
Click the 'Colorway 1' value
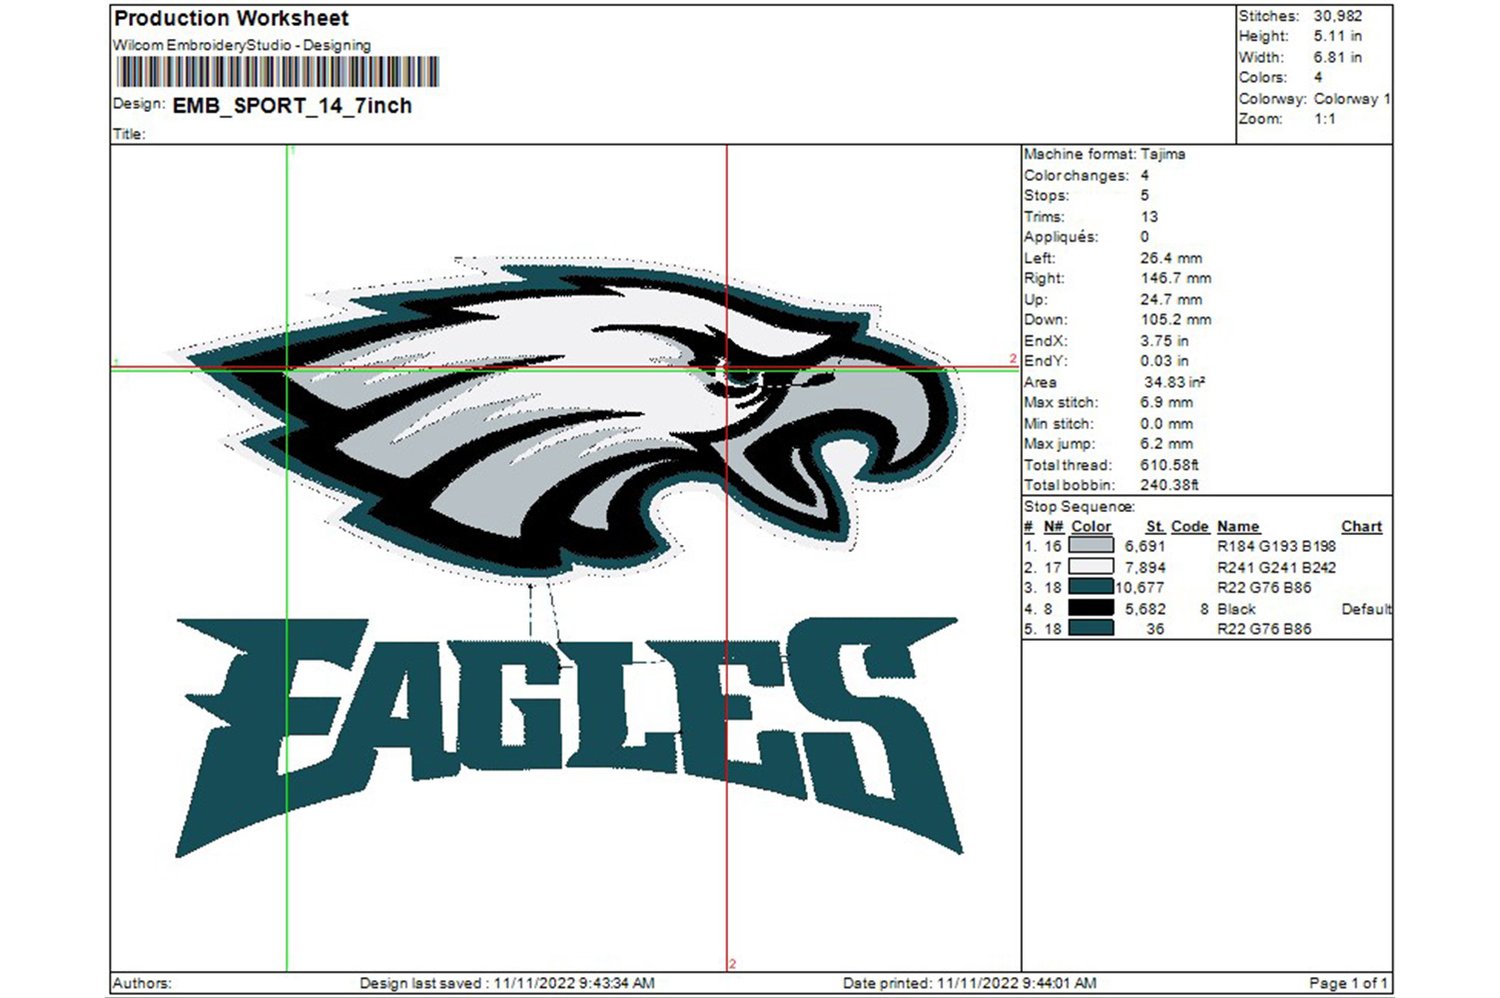click(1352, 98)
